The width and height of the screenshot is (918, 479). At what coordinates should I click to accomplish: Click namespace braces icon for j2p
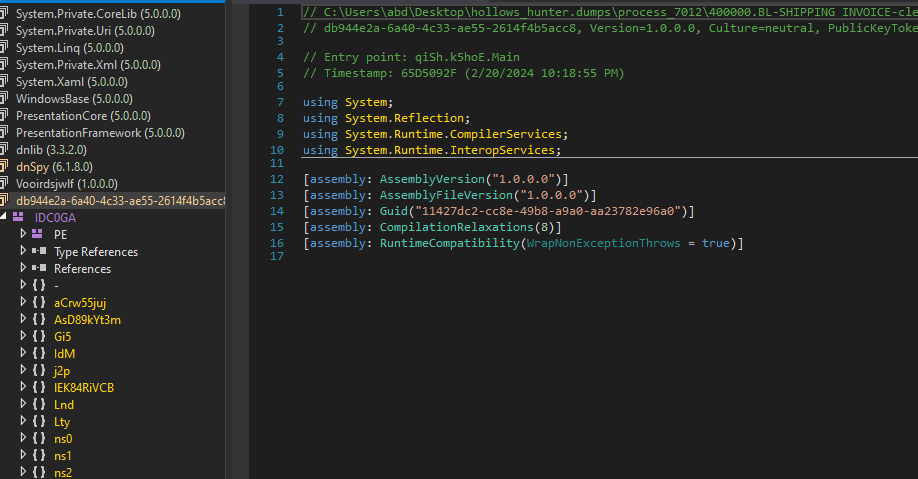pyautogui.click(x=39, y=370)
